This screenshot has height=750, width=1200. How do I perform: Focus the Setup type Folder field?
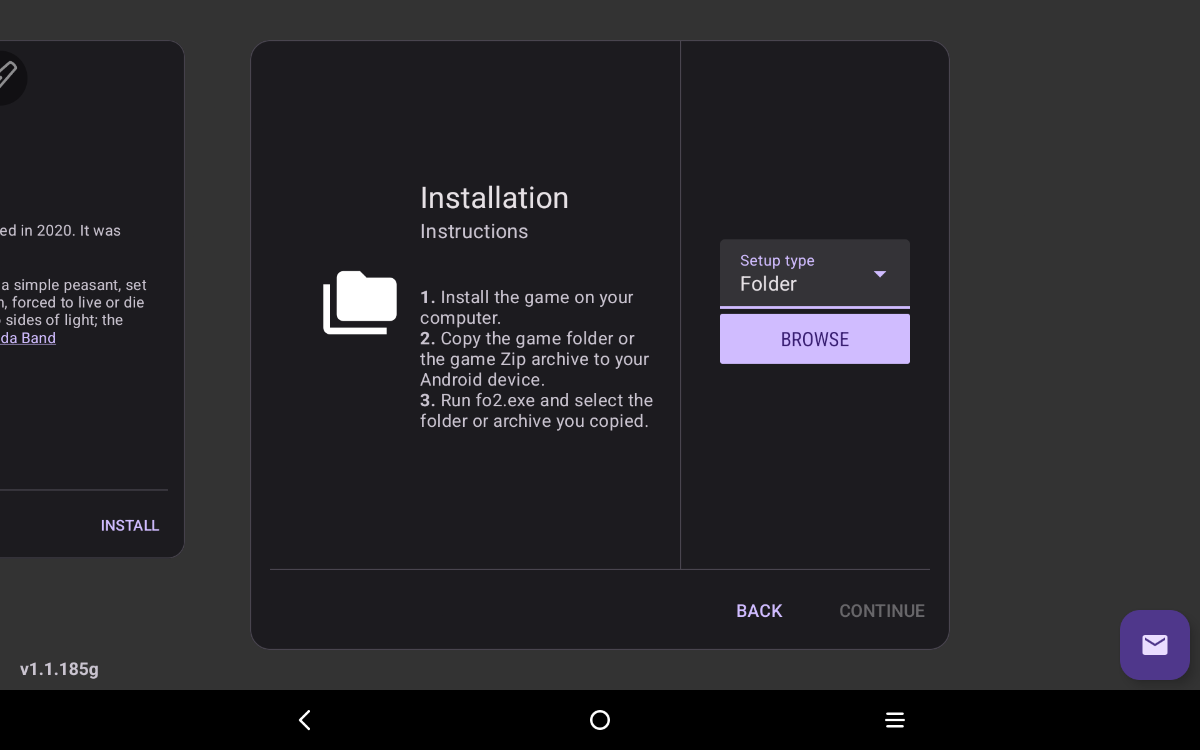[x=790, y=284]
